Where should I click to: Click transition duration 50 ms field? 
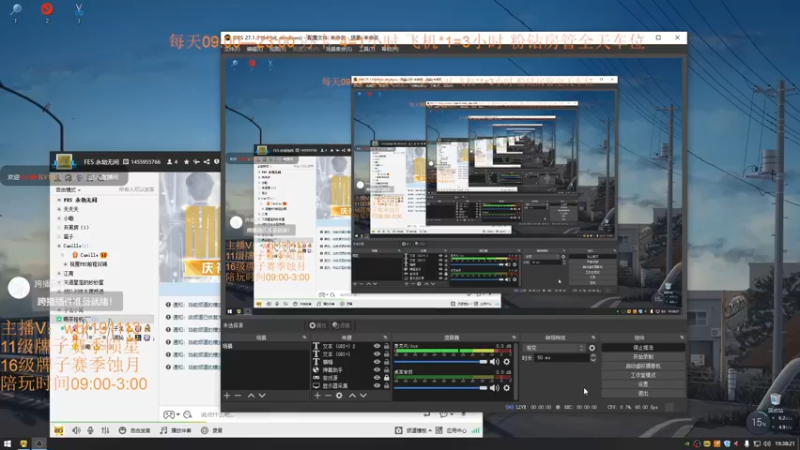561,358
